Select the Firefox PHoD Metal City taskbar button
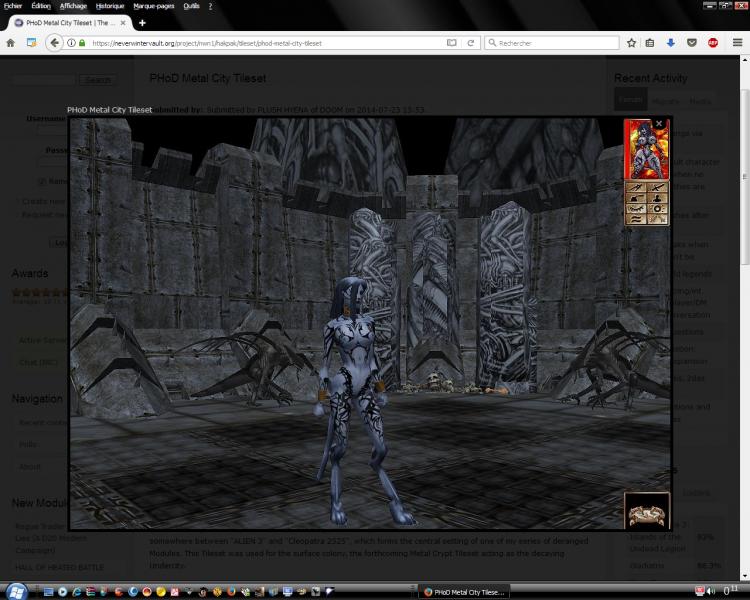The width and height of the screenshot is (750, 600). (x=464, y=592)
